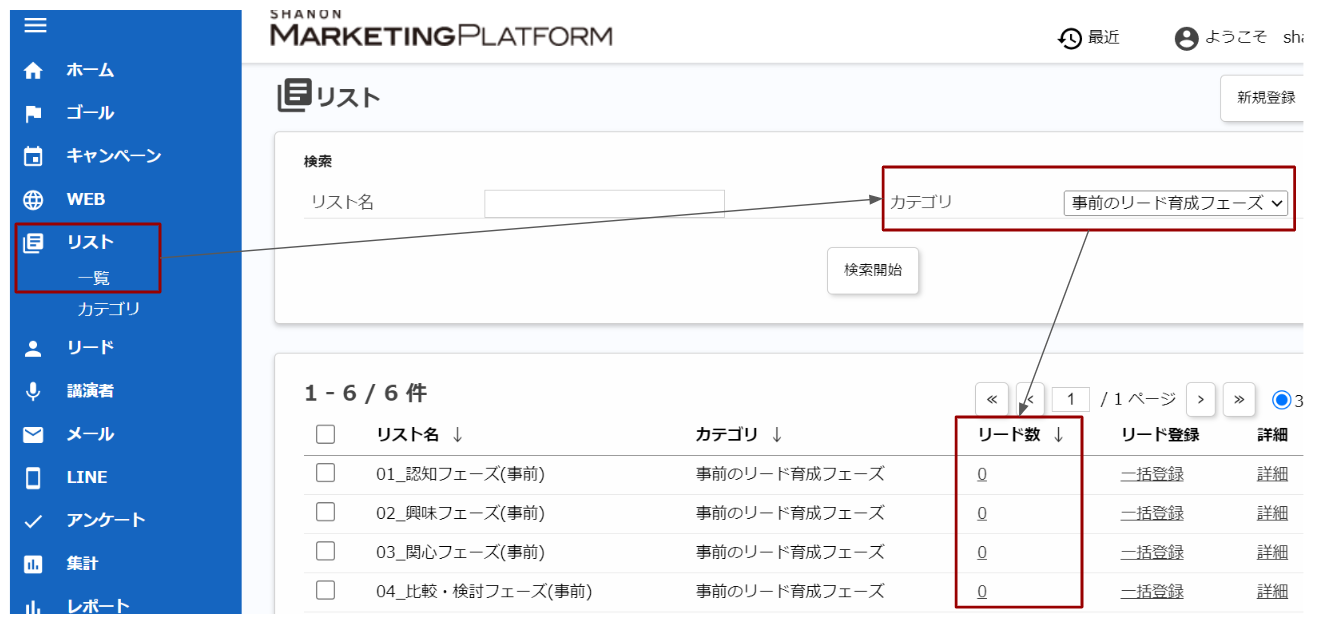Click the リスト page heading icon
Viewport: 1317px width, 619px height.
[x=295, y=94]
